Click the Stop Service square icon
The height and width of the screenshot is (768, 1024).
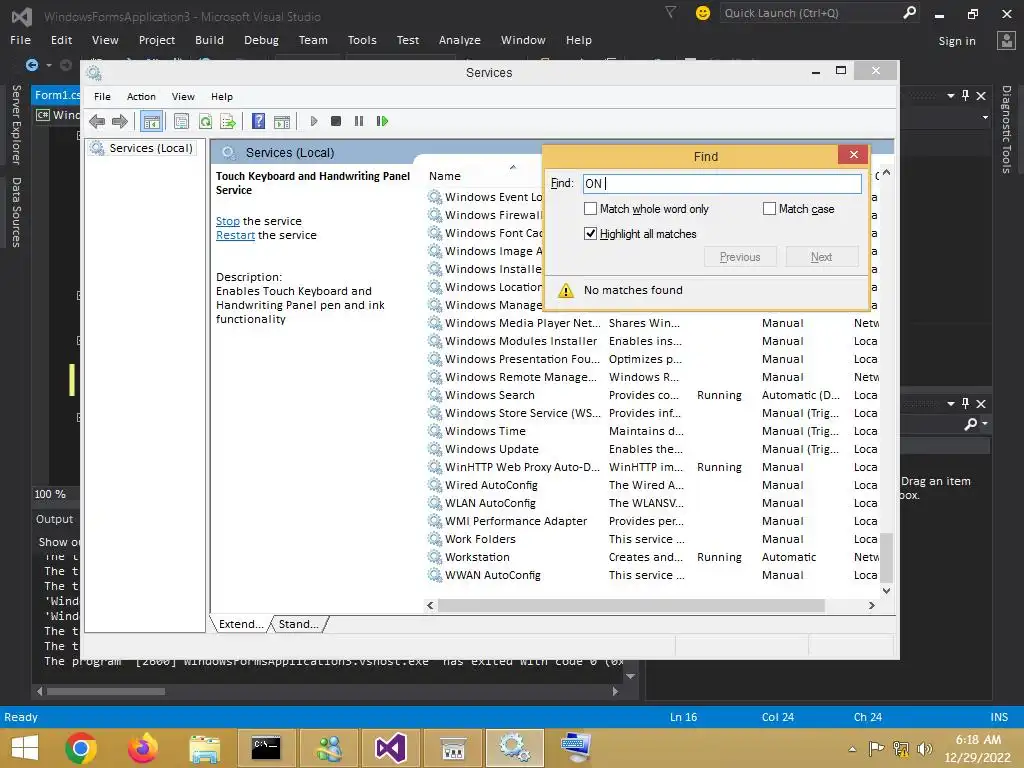pos(336,121)
